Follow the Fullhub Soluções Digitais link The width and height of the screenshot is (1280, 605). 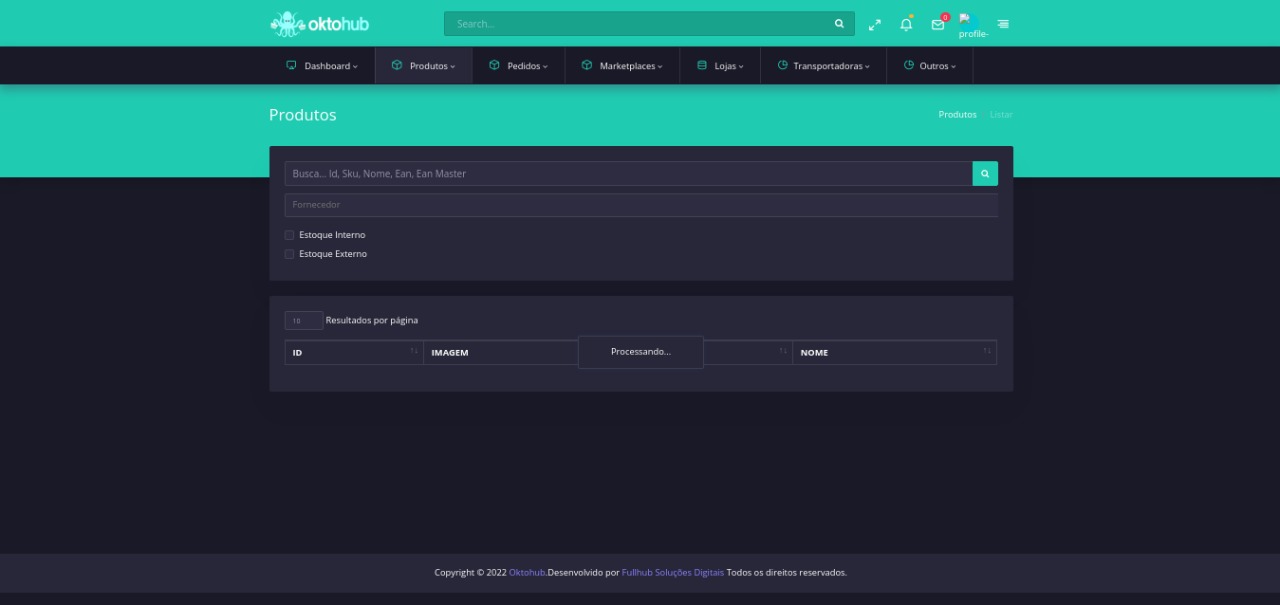tap(672, 573)
